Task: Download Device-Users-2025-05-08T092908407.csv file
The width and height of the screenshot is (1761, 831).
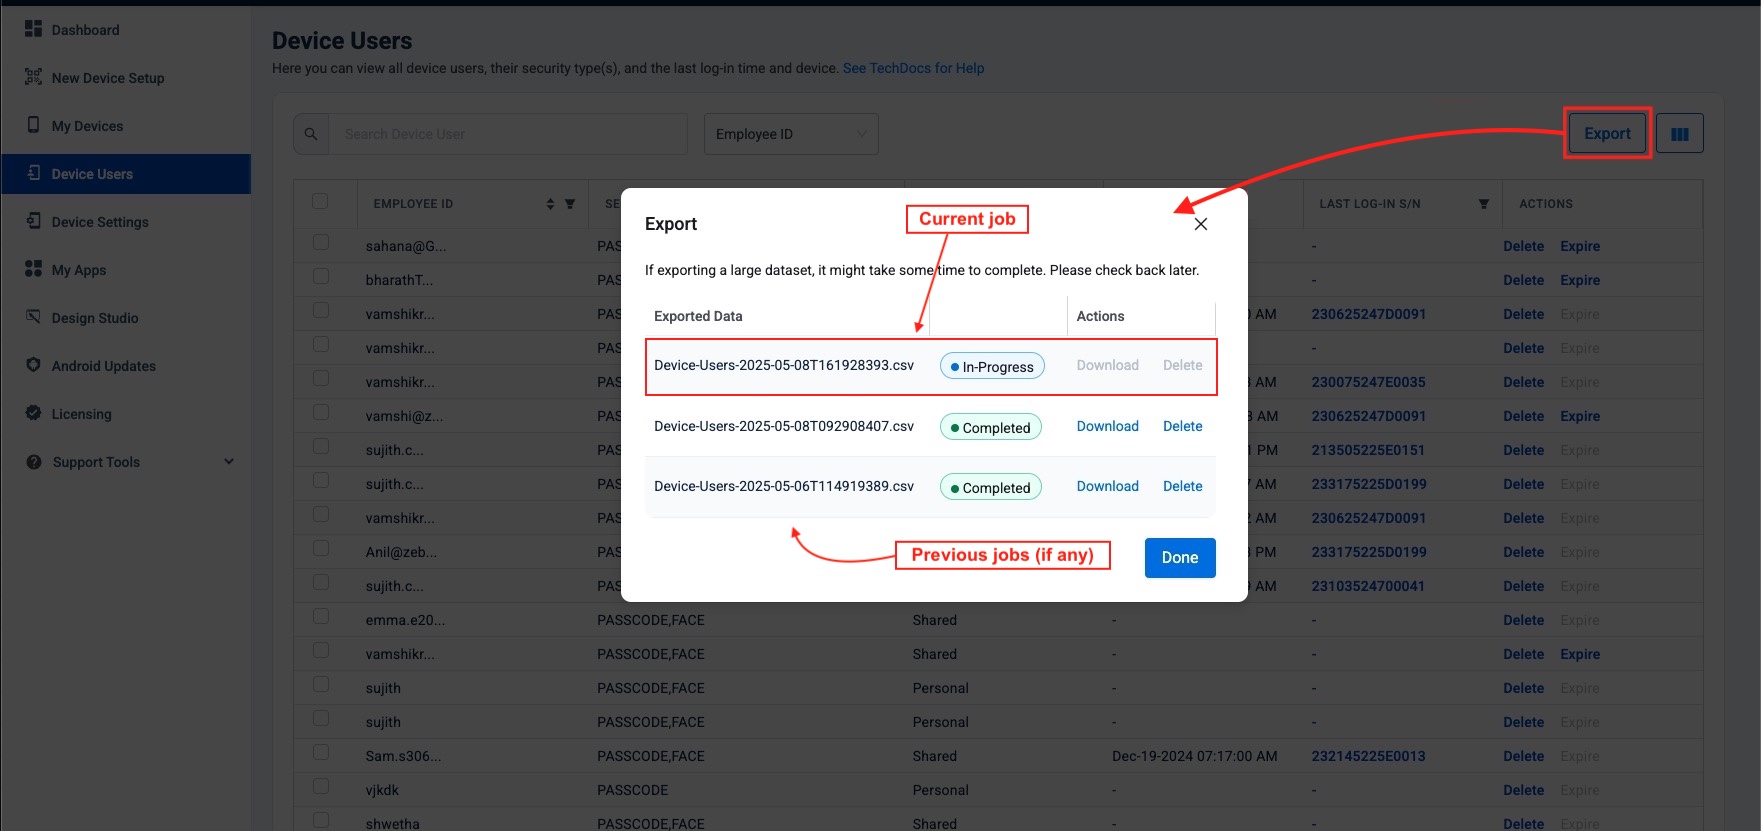Action: click(1107, 426)
